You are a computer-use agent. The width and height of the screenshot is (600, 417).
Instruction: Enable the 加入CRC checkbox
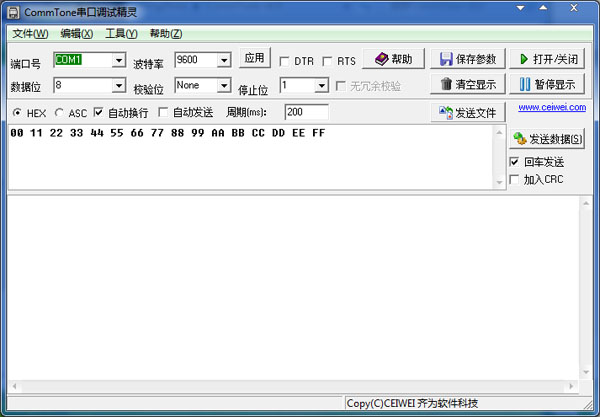515,179
